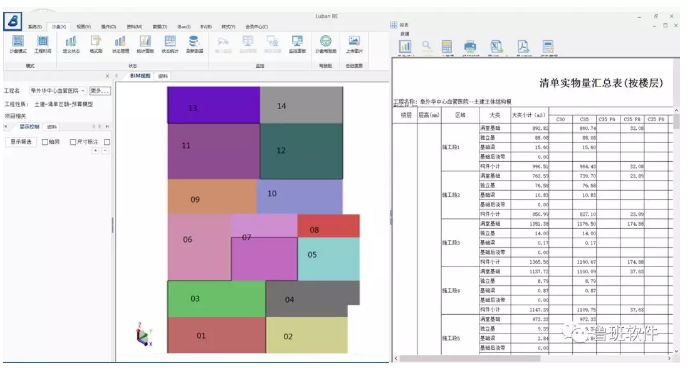Click the printer icon in report toolbar
Image resolution: width=693 pixels, height=372 pixels.
pyautogui.click(x=470, y=46)
